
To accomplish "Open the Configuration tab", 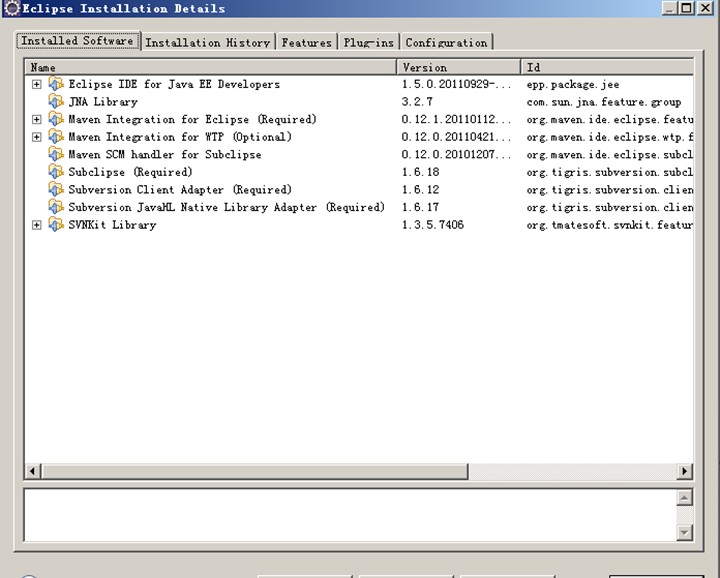I will tap(446, 42).
